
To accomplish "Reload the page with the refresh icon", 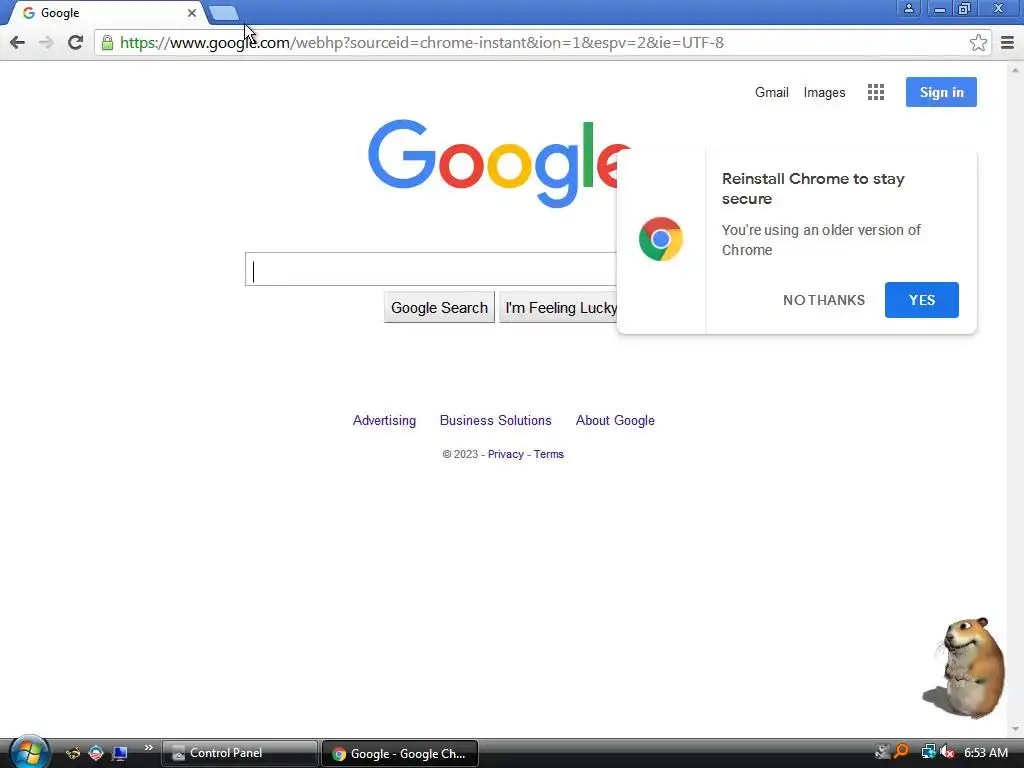I will tap(76, 43).
